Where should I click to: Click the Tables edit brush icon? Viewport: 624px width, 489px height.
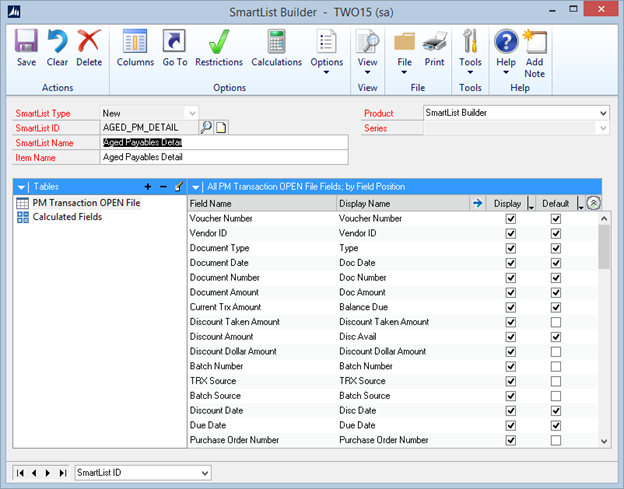pos(179,186)
